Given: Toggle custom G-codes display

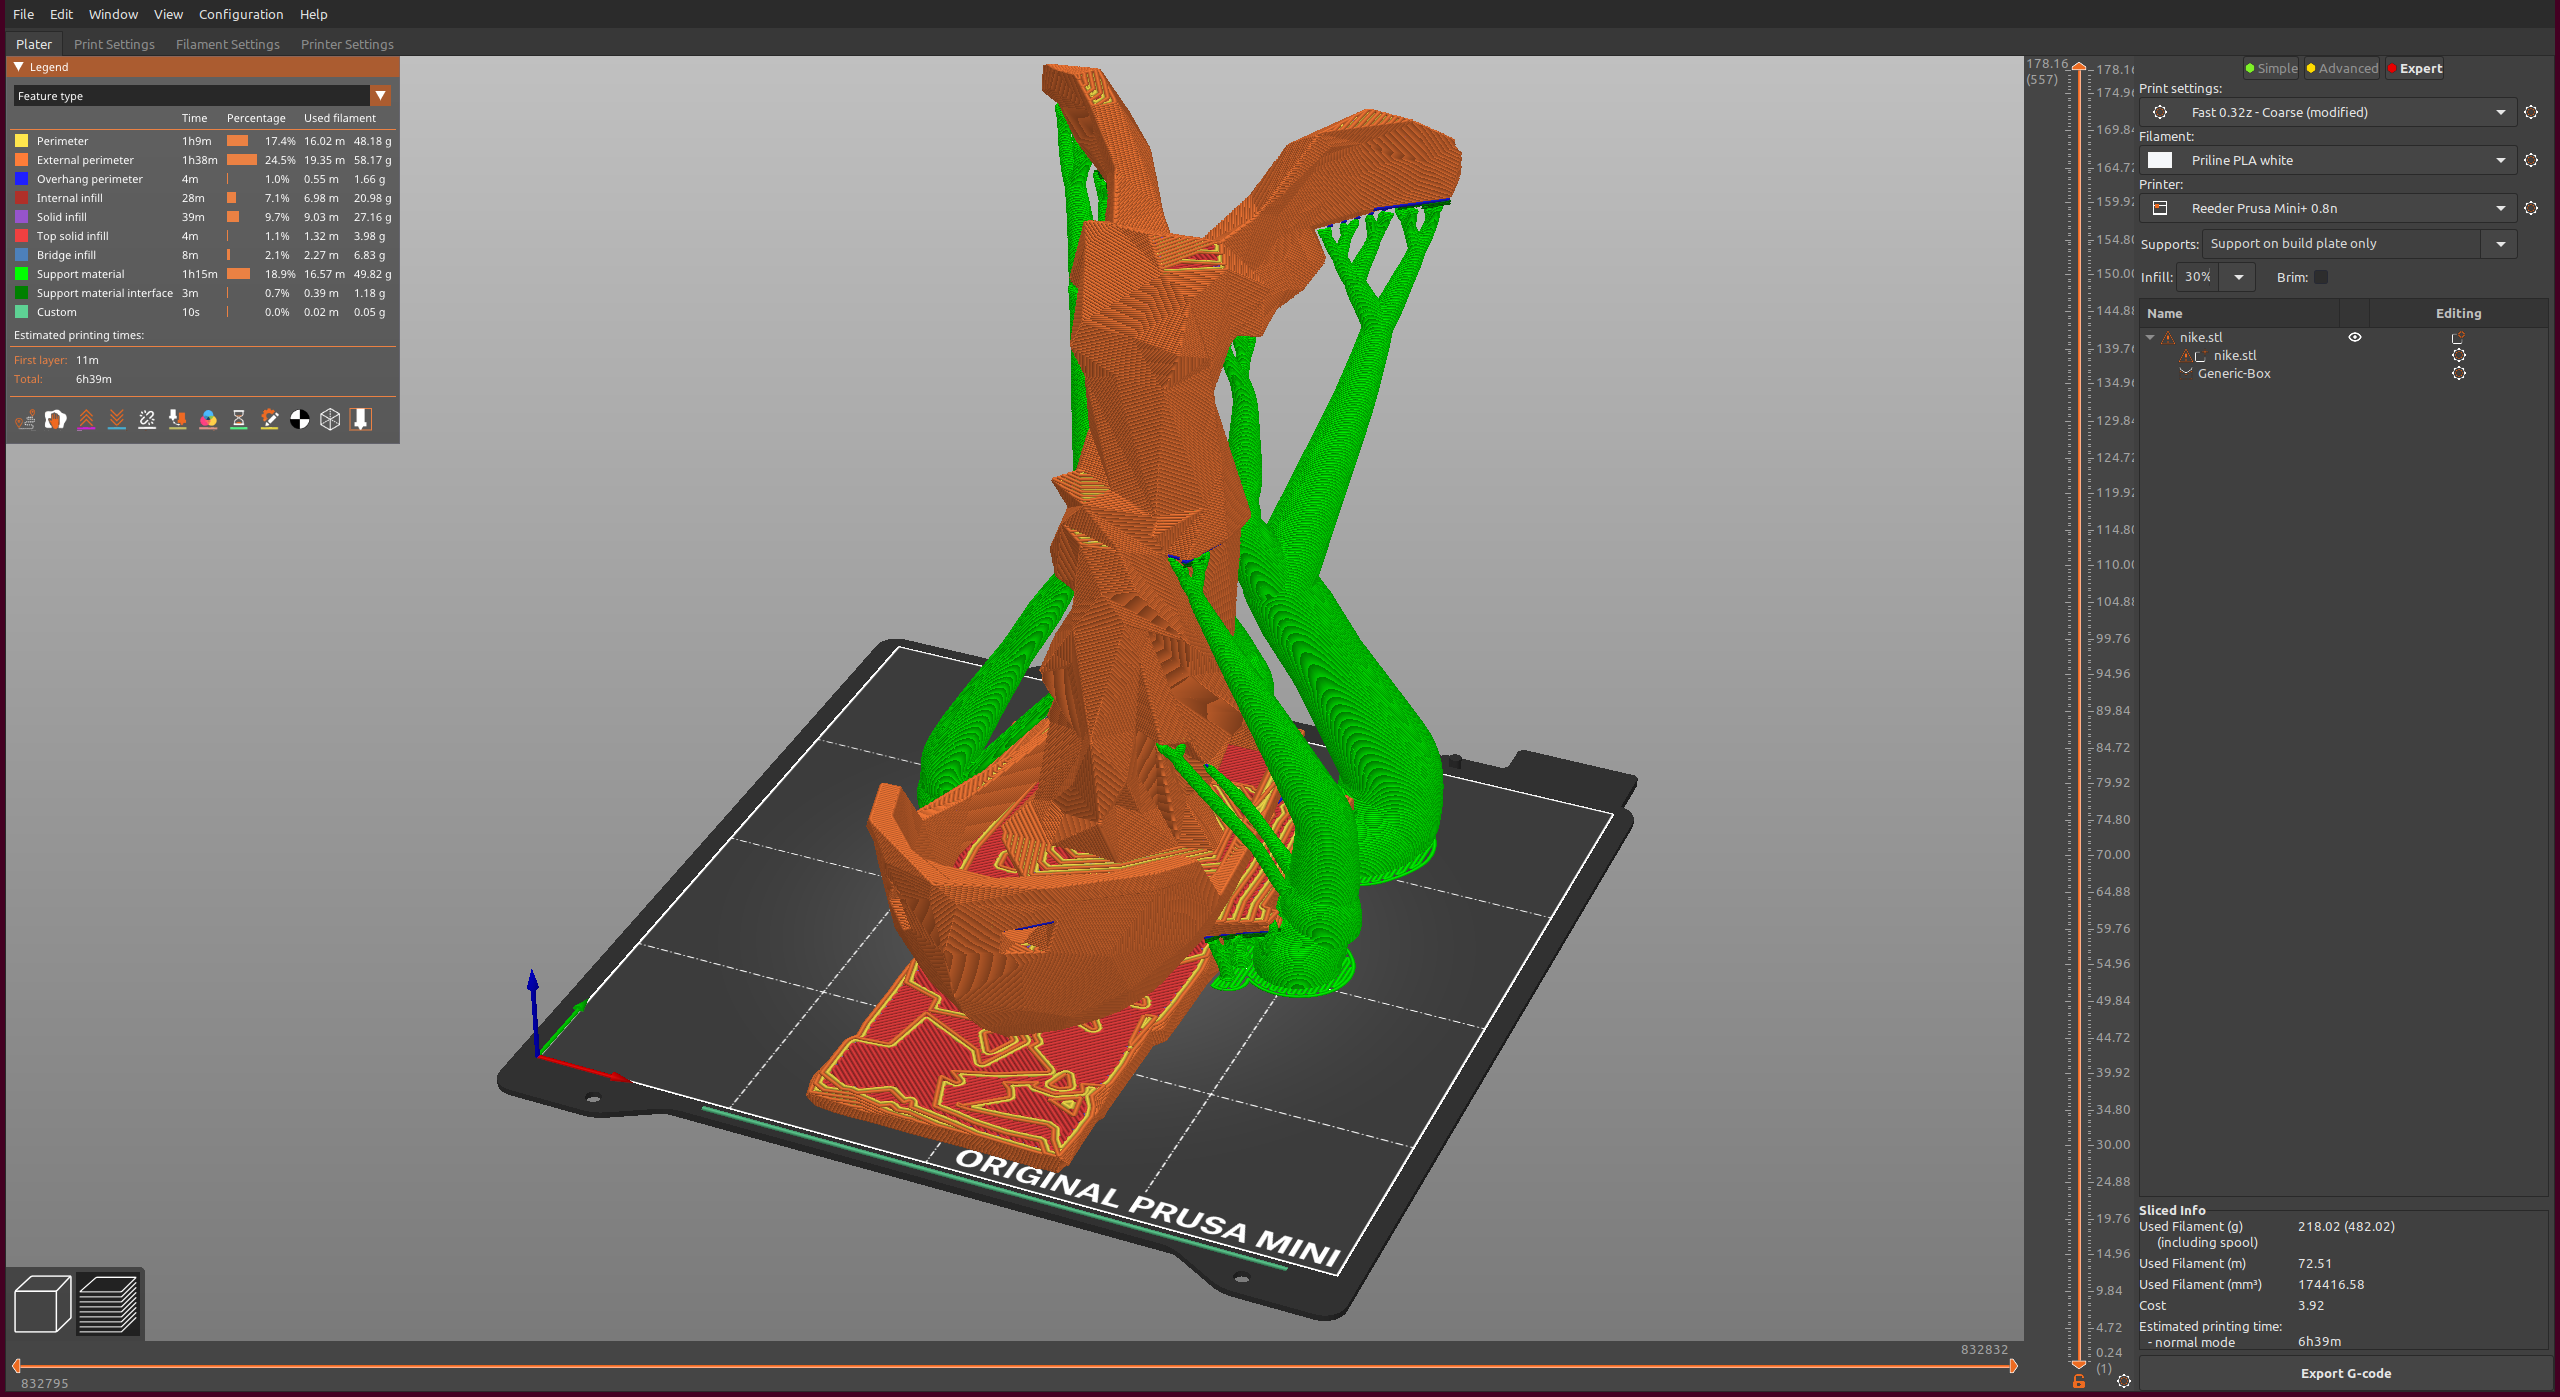Looking at the screenshot, I should pyautogui.click(x=269, y=420).
